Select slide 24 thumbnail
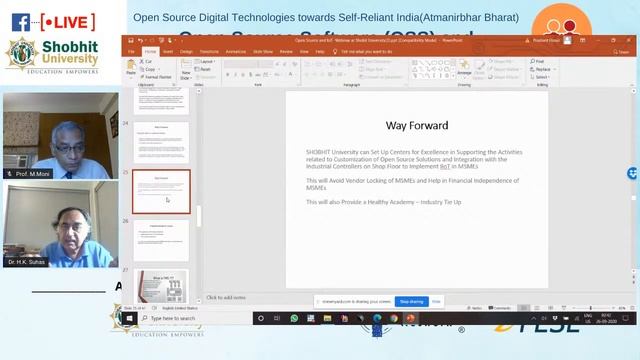The width and height of the screenshot is (640, 360). coord(161,142)
